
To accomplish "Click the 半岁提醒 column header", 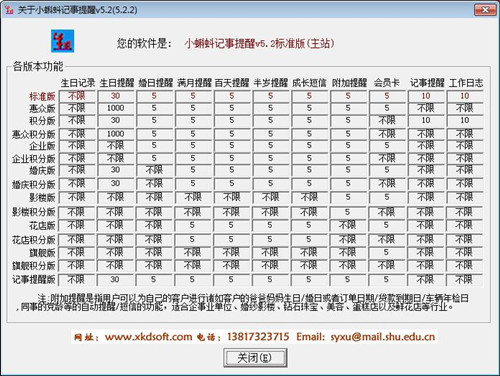I will (x=270, y=83).
